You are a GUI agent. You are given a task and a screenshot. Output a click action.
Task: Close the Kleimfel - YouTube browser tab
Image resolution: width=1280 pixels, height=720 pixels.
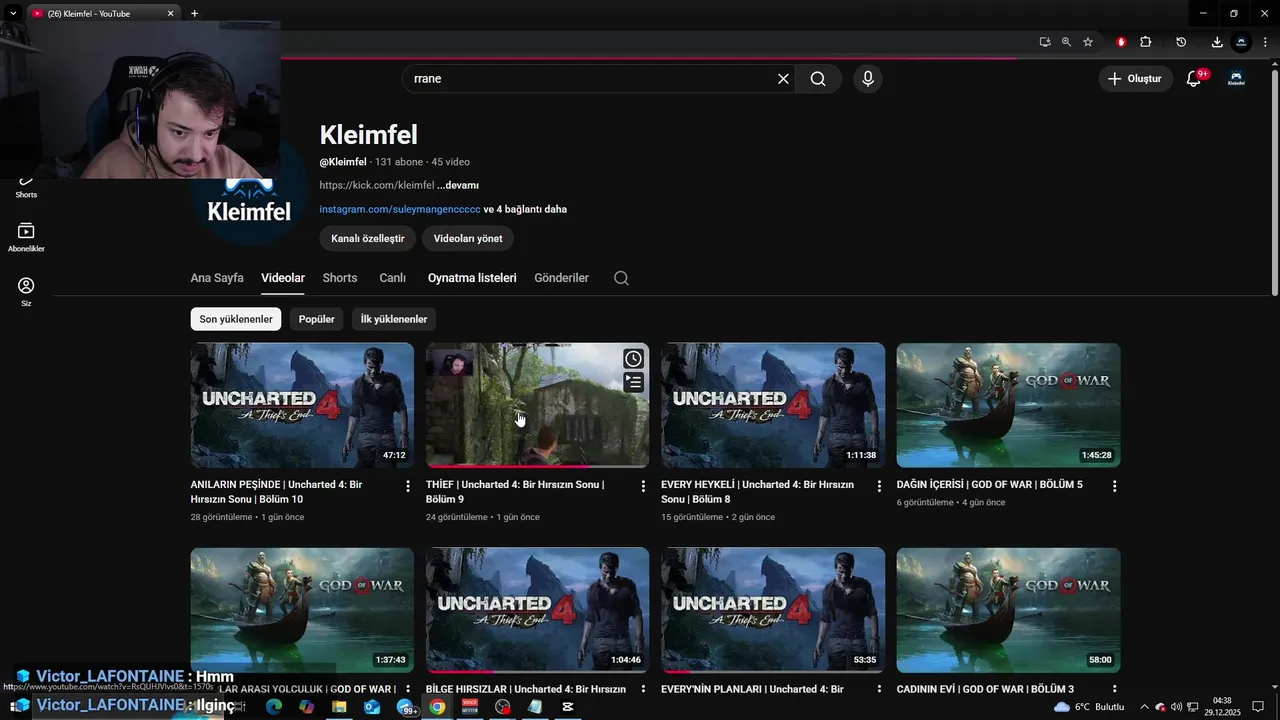tap(170, 13)
